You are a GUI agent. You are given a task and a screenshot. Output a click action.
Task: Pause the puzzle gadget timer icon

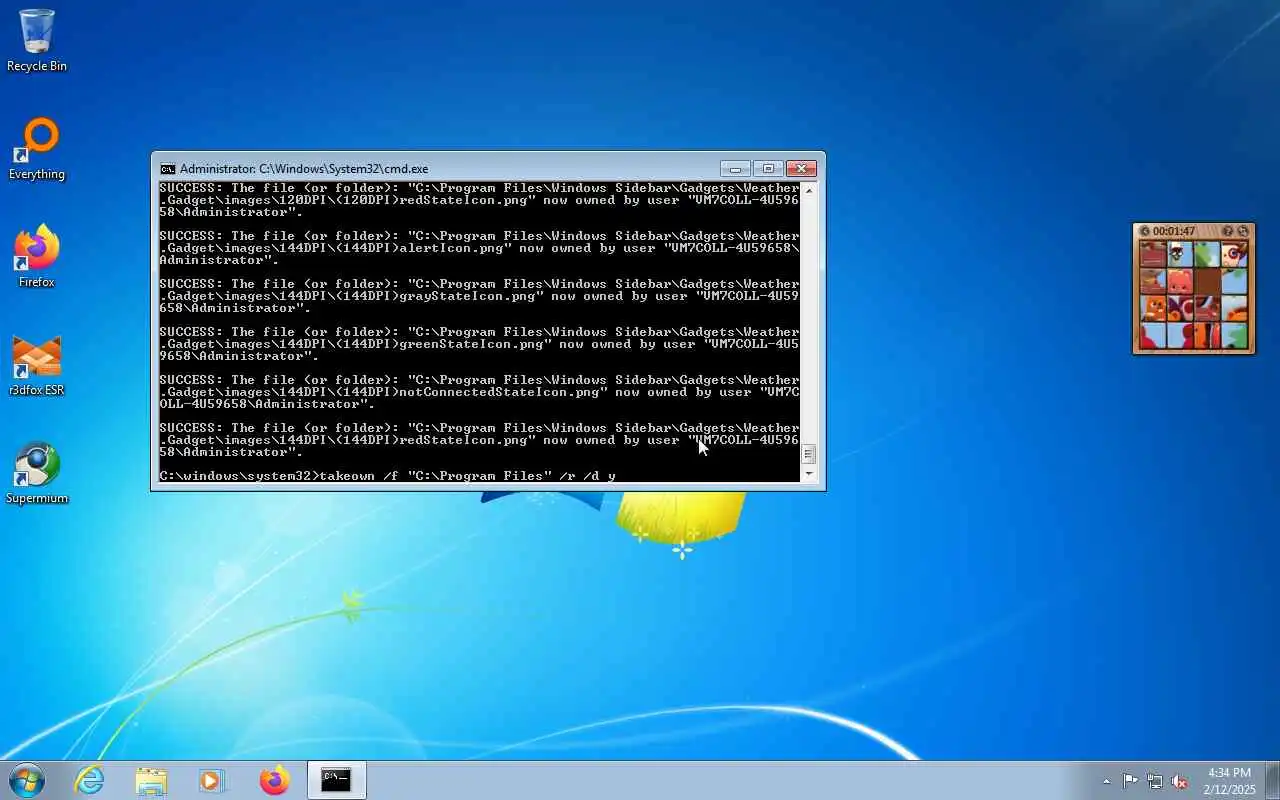point(1145,231)
